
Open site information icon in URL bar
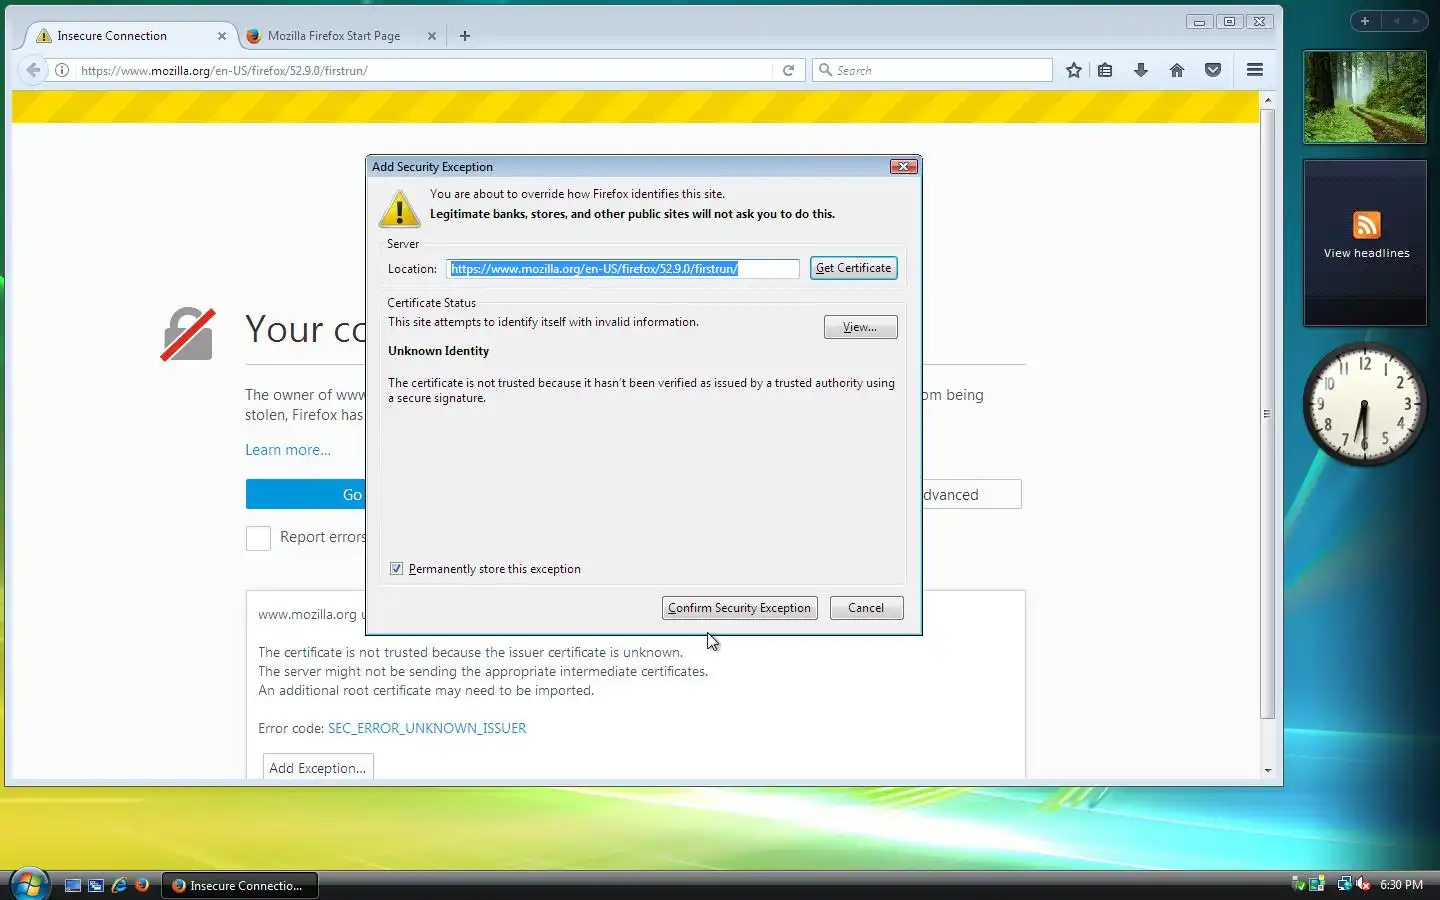pos(62,70)
